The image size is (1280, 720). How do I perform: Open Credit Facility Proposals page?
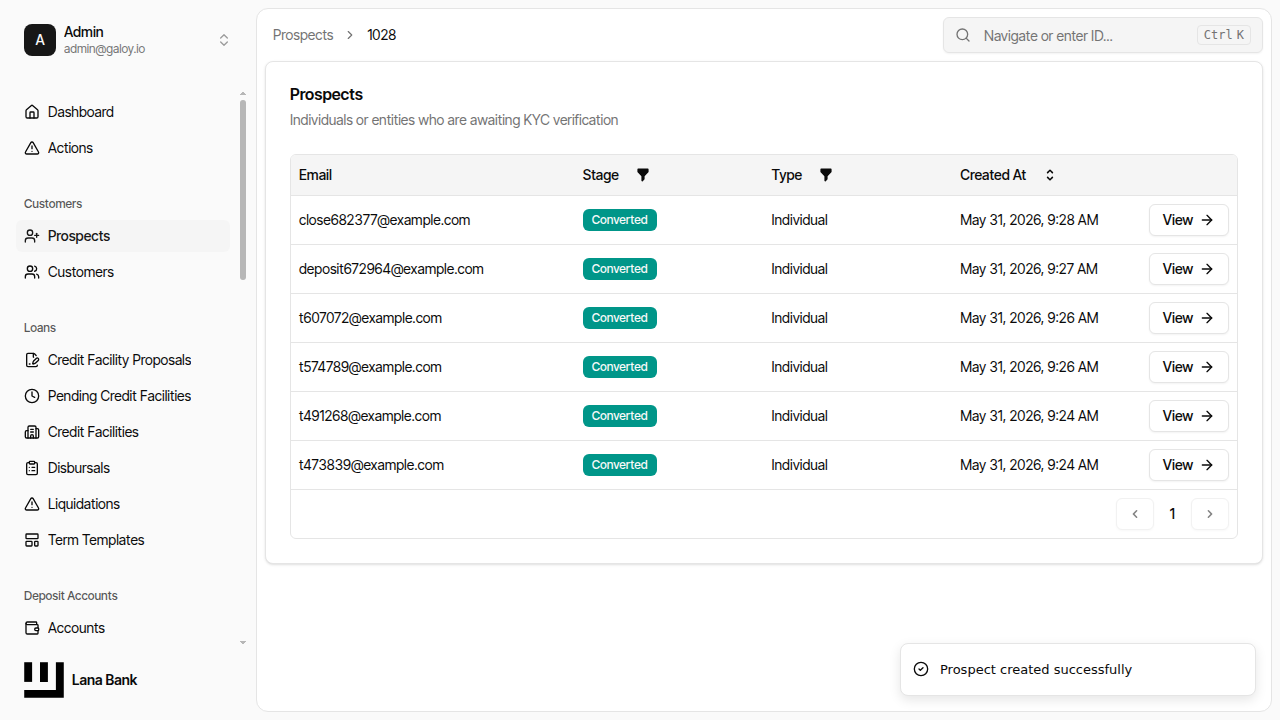(123, 360)
